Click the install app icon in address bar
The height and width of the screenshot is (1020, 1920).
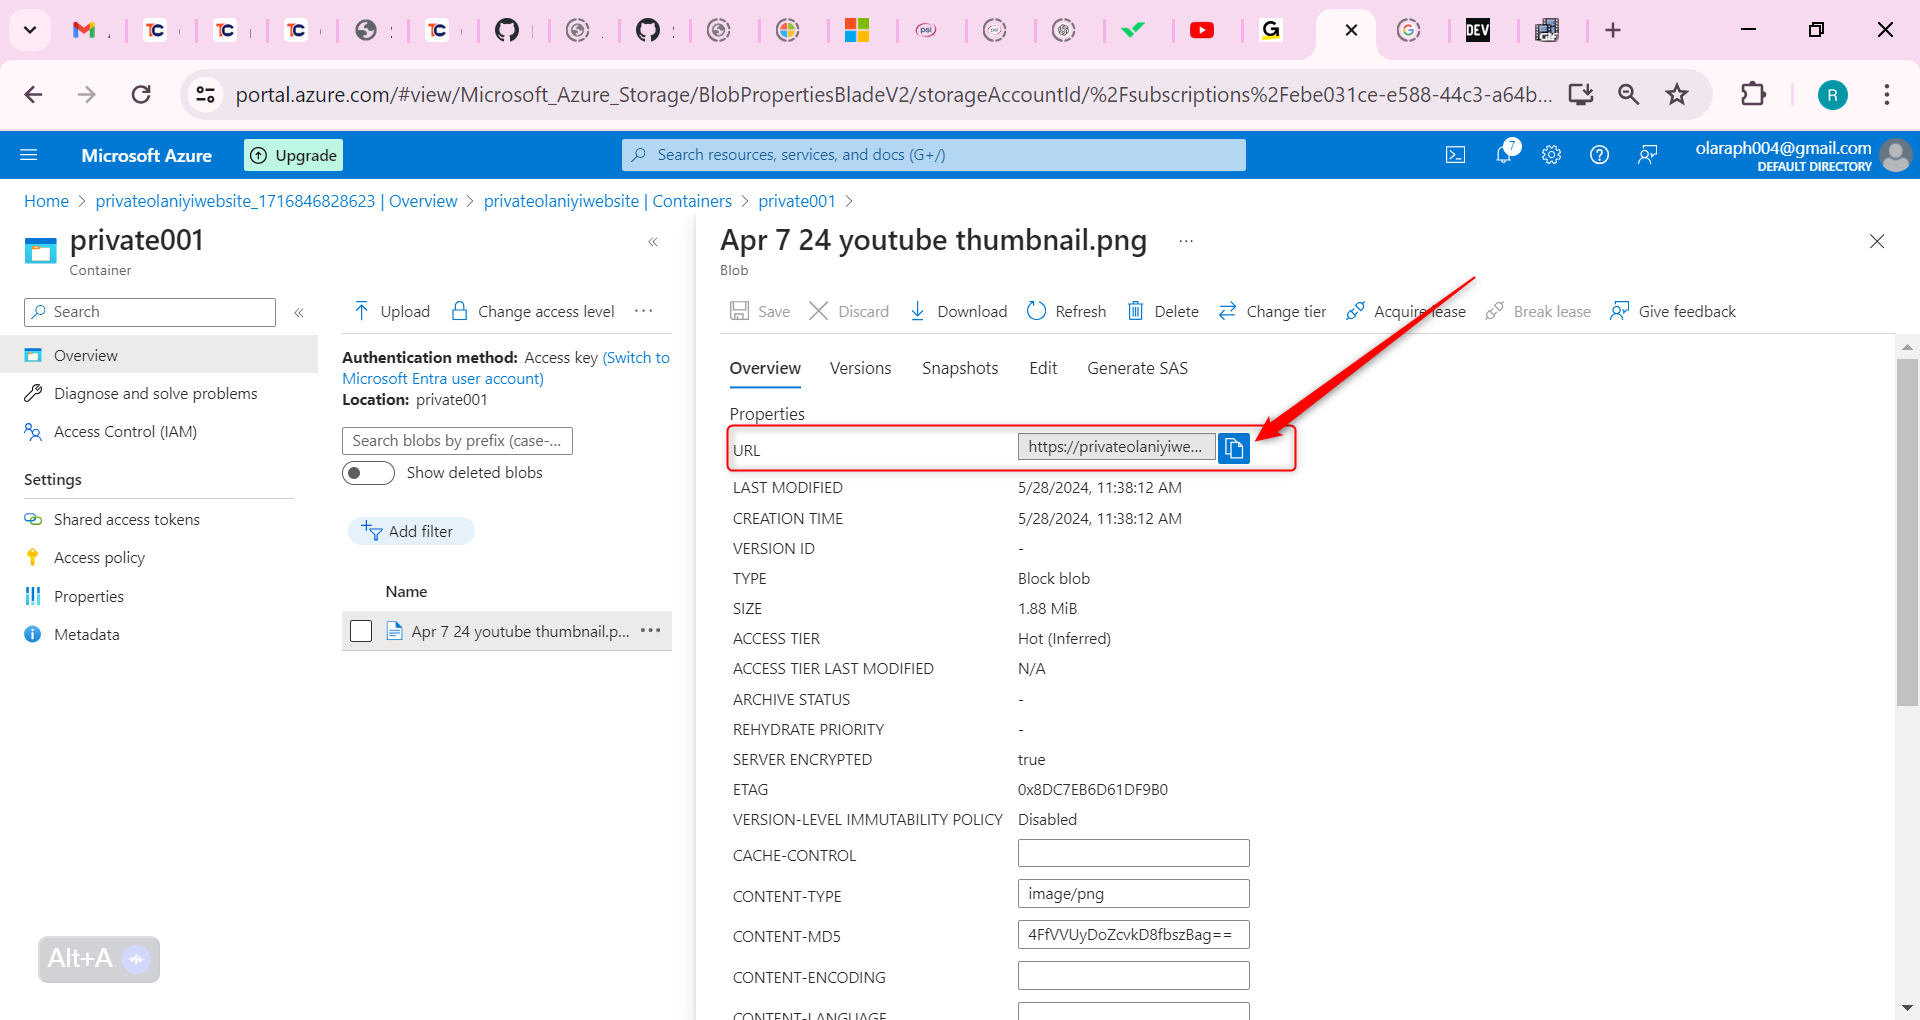[1581, 94]
